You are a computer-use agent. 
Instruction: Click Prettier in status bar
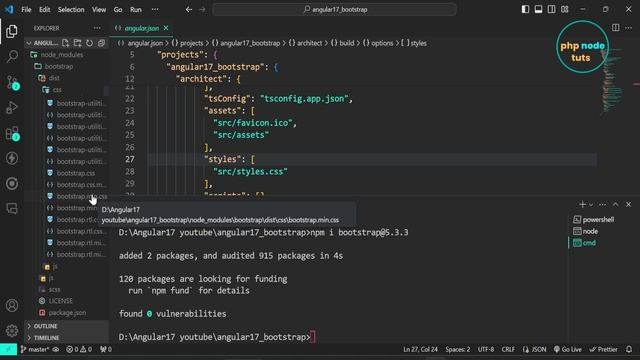[x=604, y=349]
